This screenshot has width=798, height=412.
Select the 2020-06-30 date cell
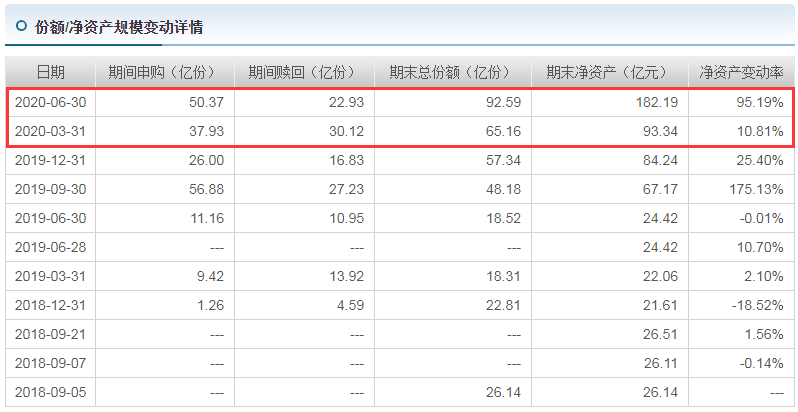pos(50,102)
